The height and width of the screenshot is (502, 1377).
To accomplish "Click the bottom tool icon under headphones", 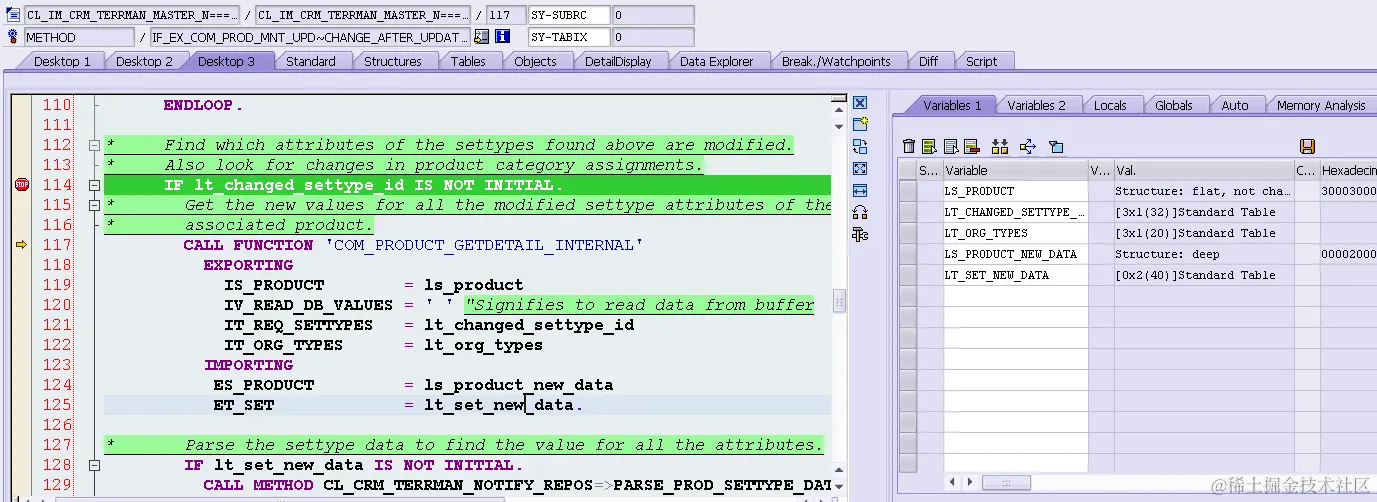I will click(x=859, y=234).
